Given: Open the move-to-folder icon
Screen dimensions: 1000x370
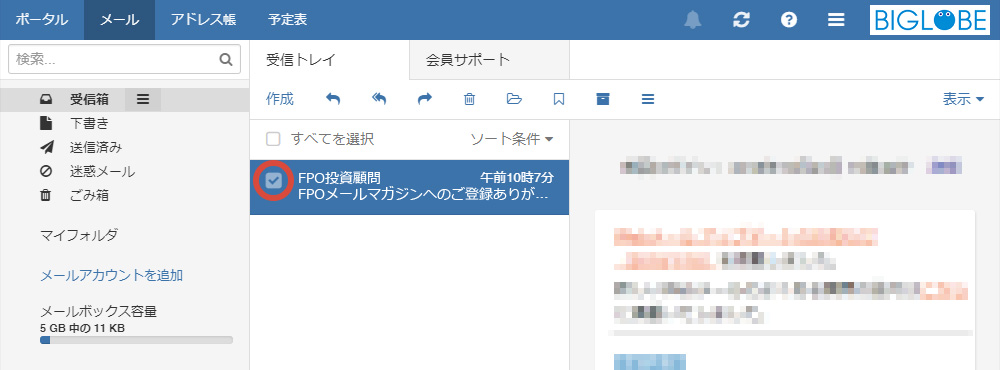Looking at the screenshot, I should [514, 99].
